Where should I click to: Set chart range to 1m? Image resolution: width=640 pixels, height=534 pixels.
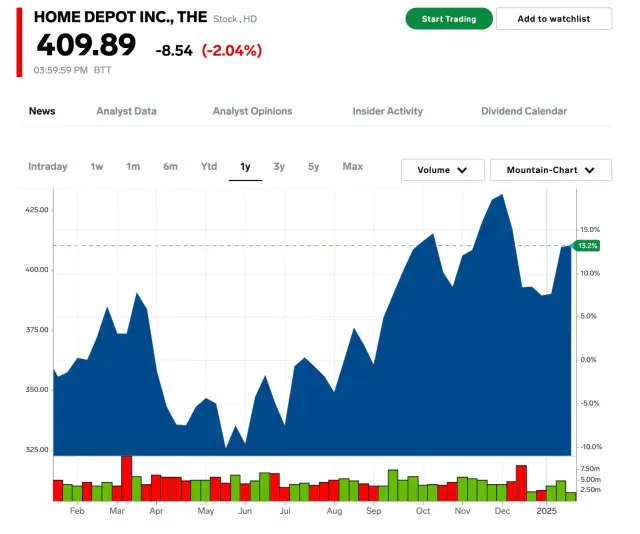(133, 166)
